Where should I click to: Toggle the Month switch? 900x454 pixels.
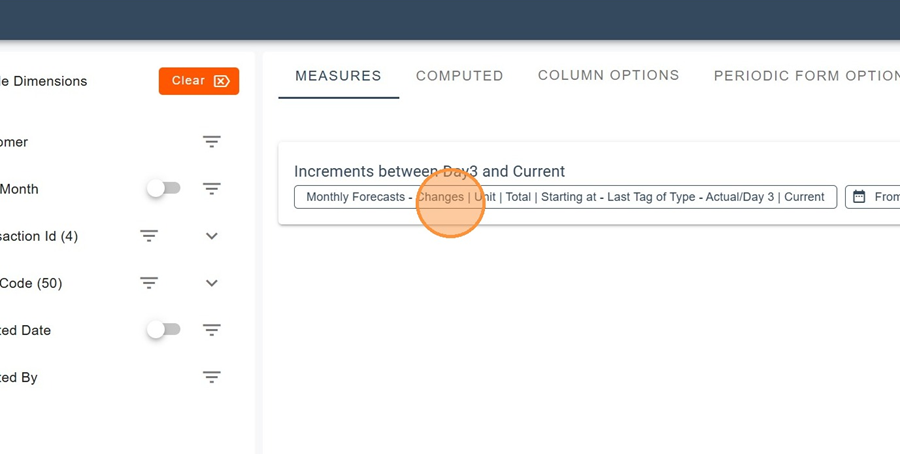tap(163, 189)
